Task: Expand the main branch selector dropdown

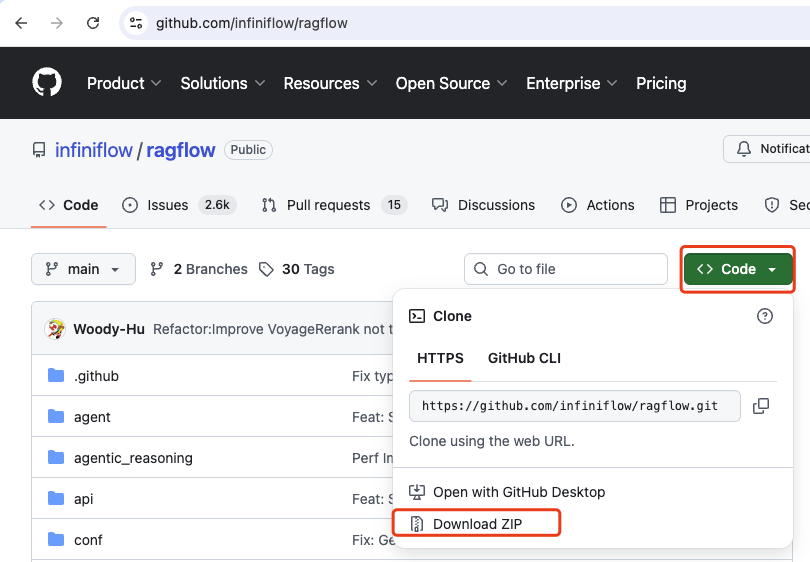Action: pos(83,269)
